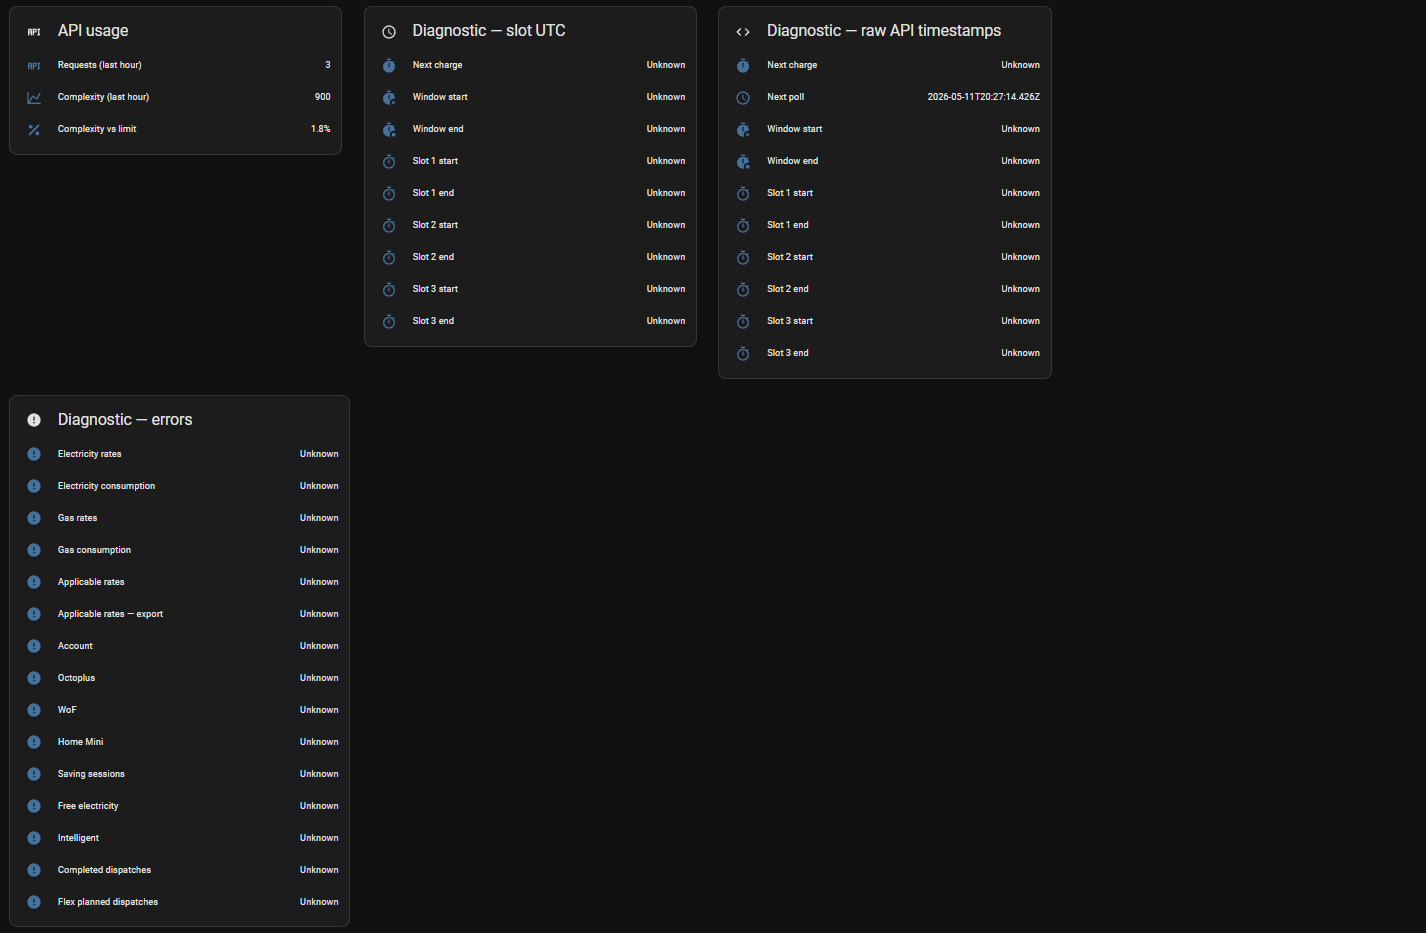Click the clock icon in slot UTC header
This screenshot has height=933, width=1426.
[389, 32]
